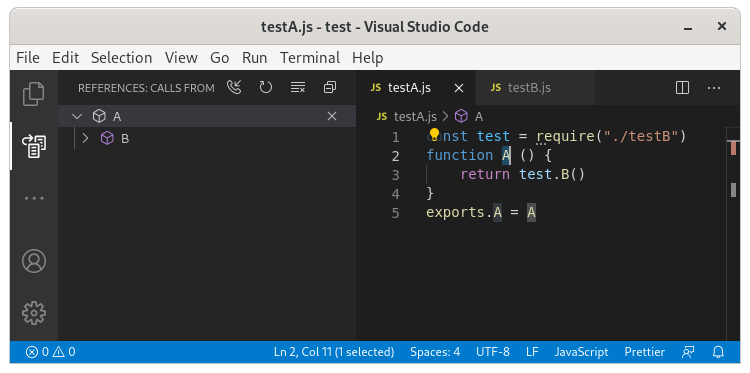Collapse all items in references tree
This screenshot has width=750, height=373.
click(x=330, y=88)
